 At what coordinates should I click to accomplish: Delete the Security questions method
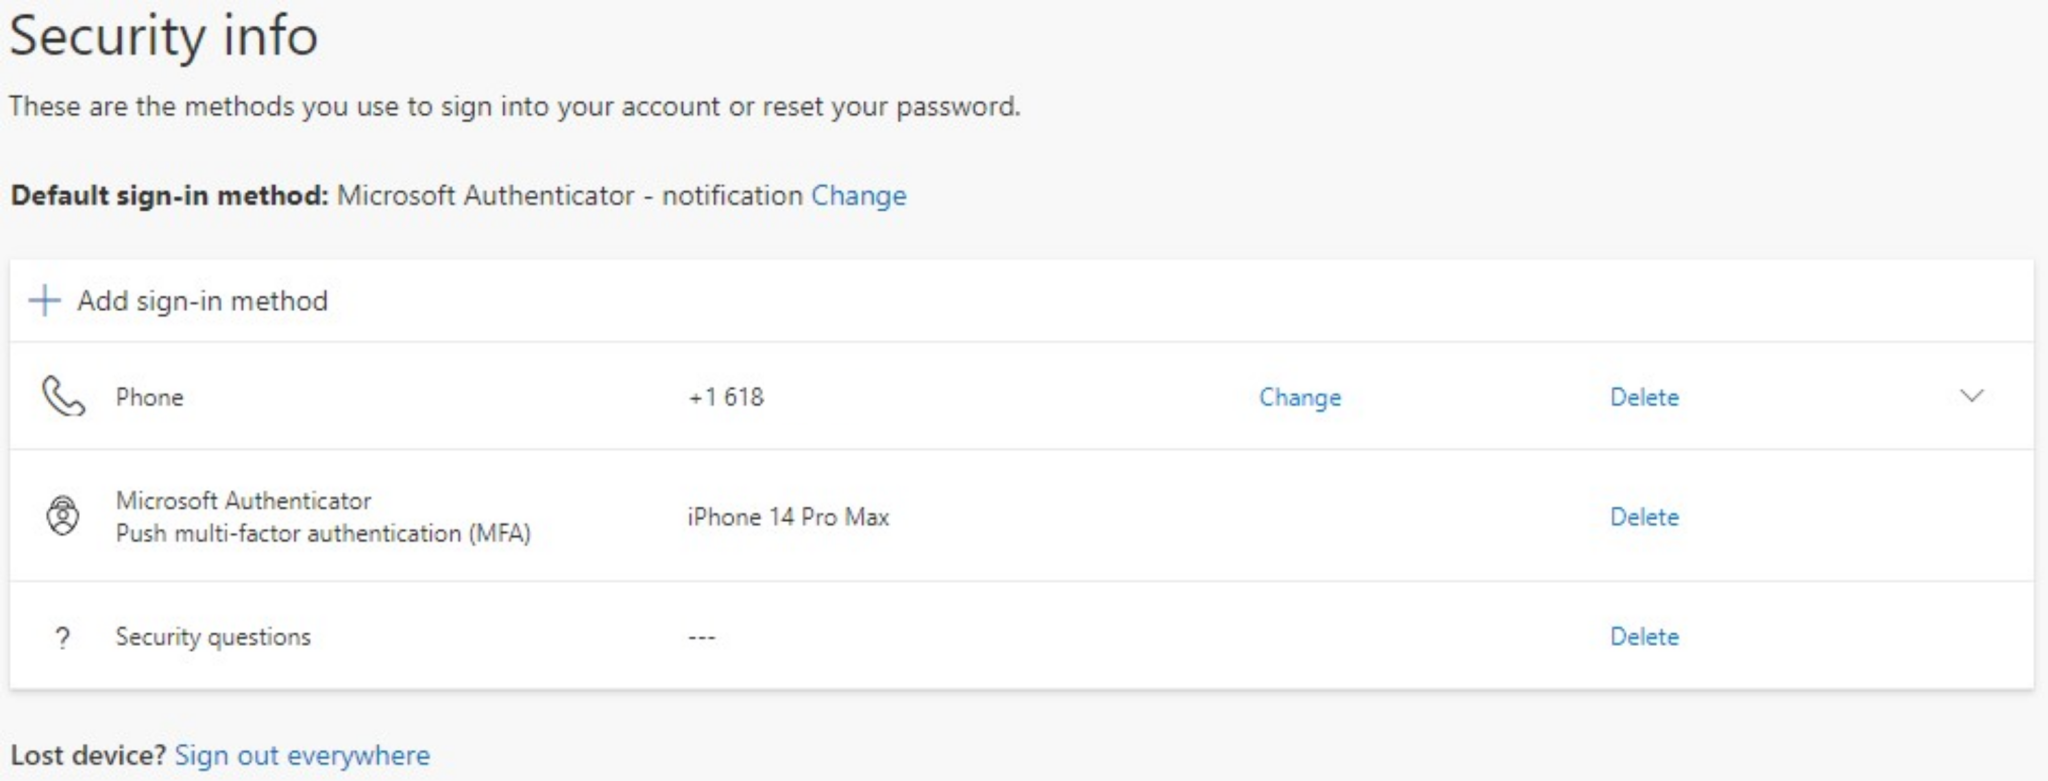pos(1645,635)
